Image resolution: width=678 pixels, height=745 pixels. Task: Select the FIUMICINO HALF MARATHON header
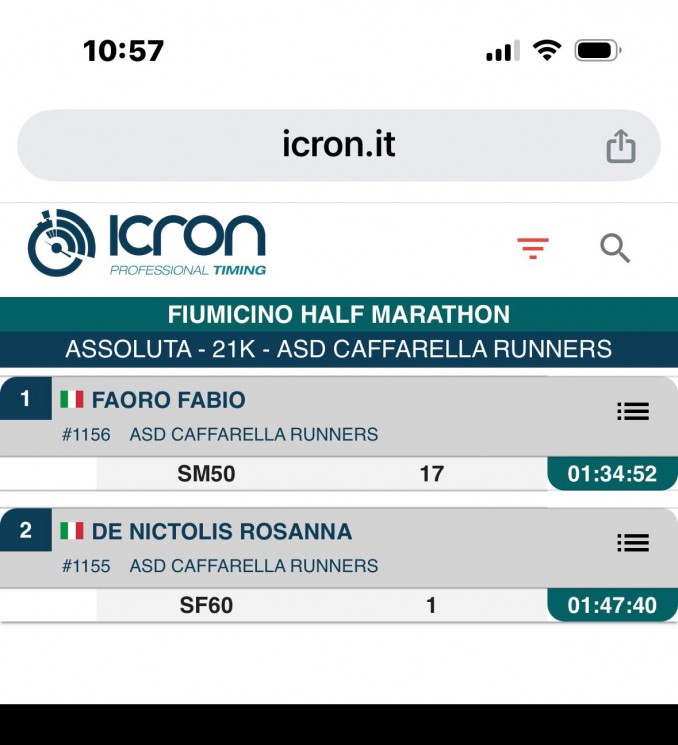pos(339,315)
